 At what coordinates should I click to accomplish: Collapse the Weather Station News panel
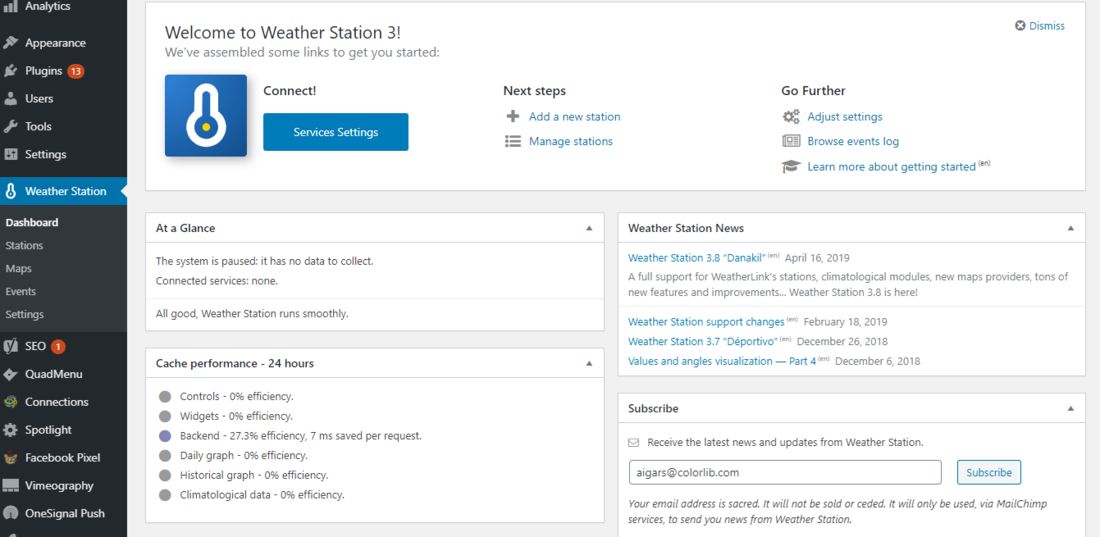tap(1070, 228)
